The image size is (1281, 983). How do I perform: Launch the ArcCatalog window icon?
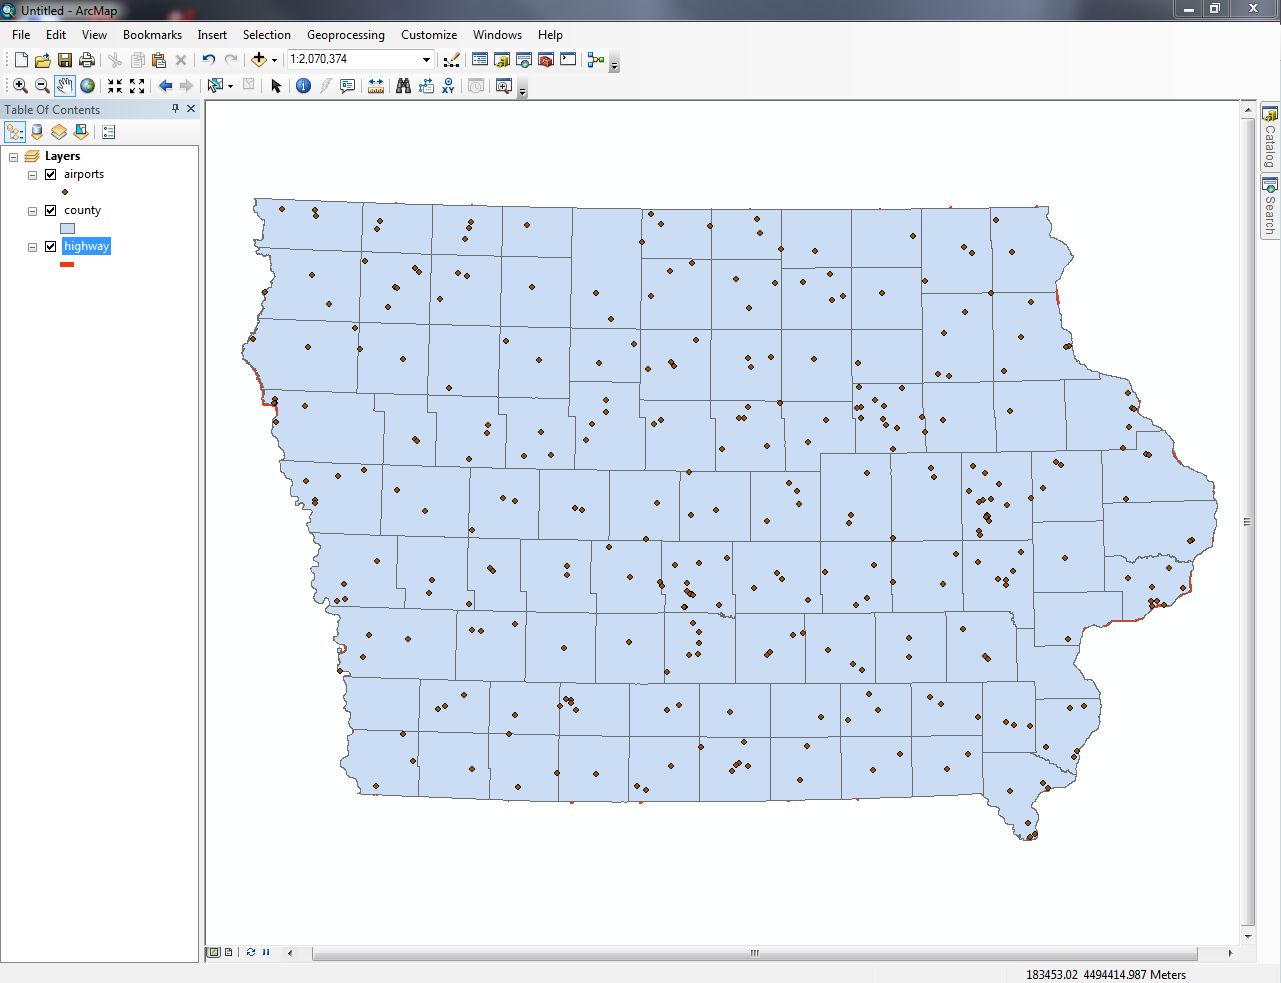tap(501, 59)
